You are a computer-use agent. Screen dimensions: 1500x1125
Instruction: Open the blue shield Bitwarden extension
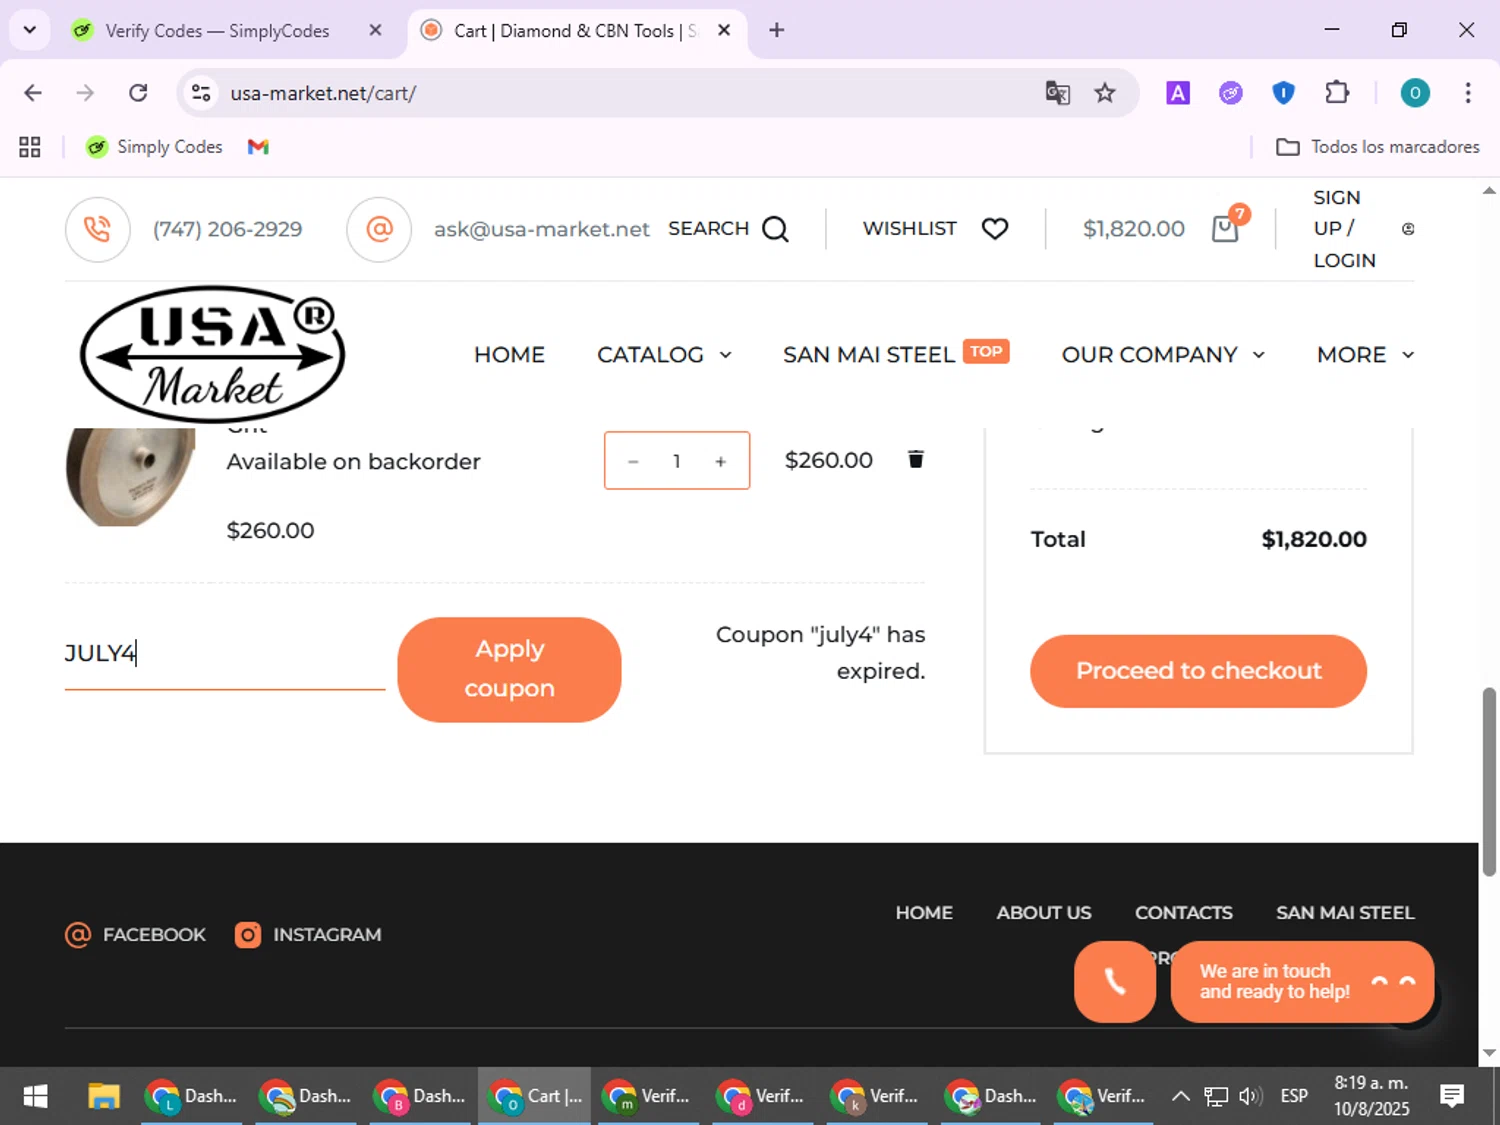pos(1283,93)
